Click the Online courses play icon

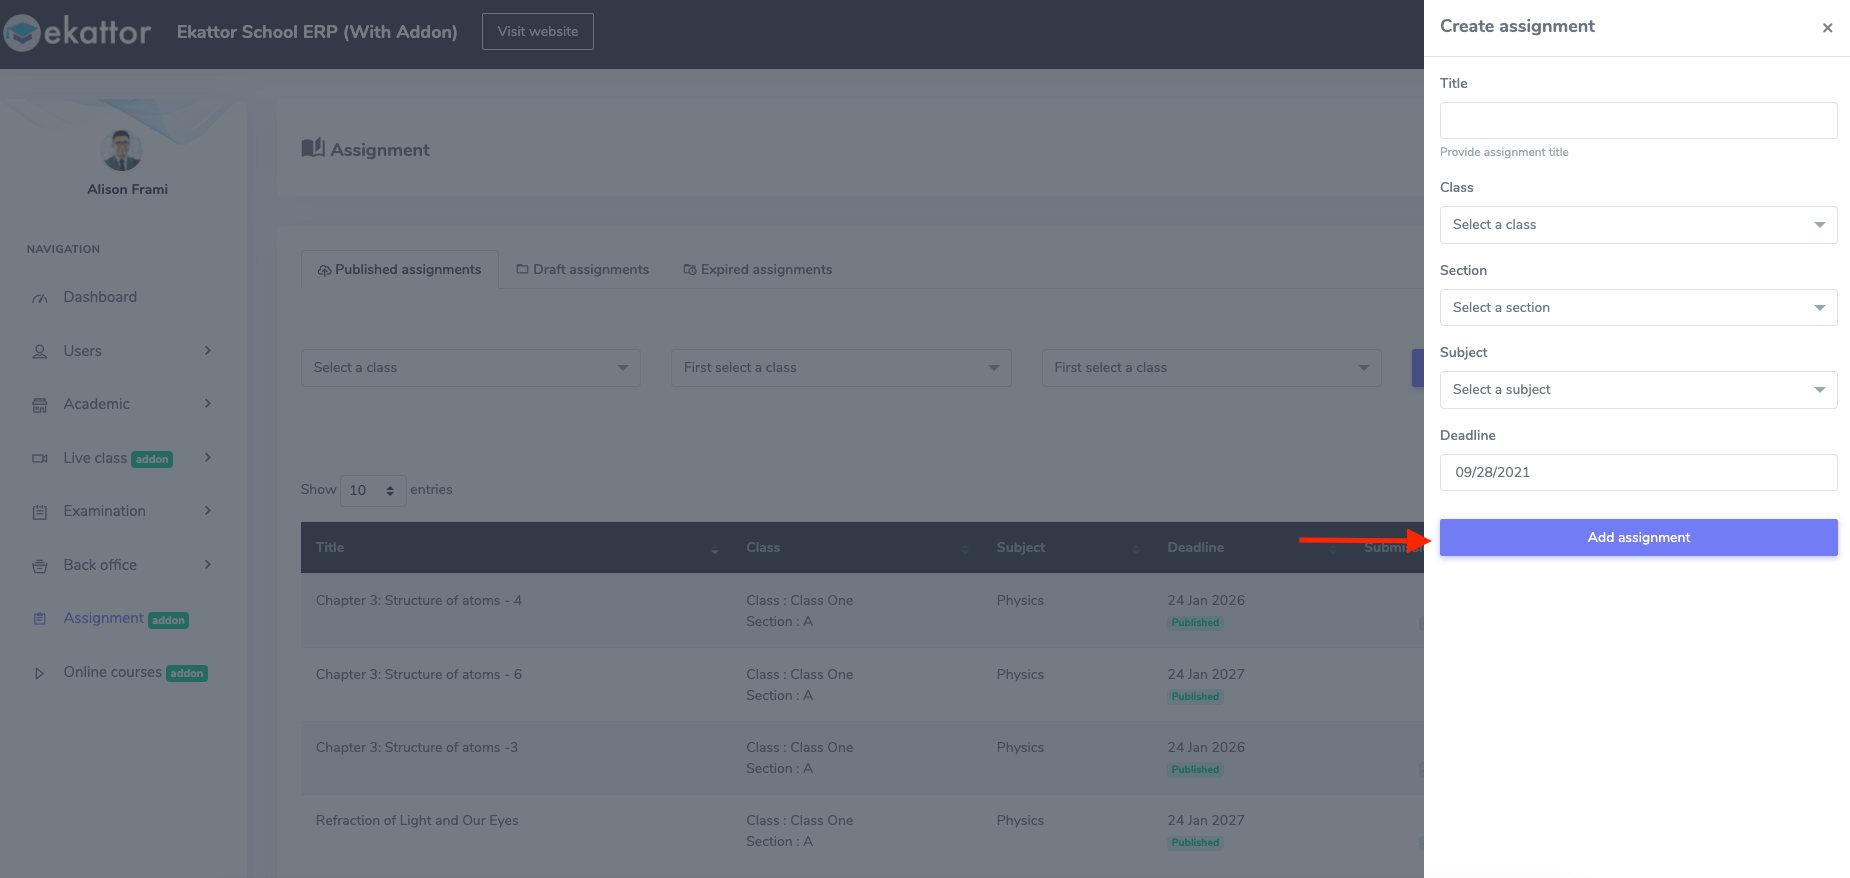coord(40,673)
